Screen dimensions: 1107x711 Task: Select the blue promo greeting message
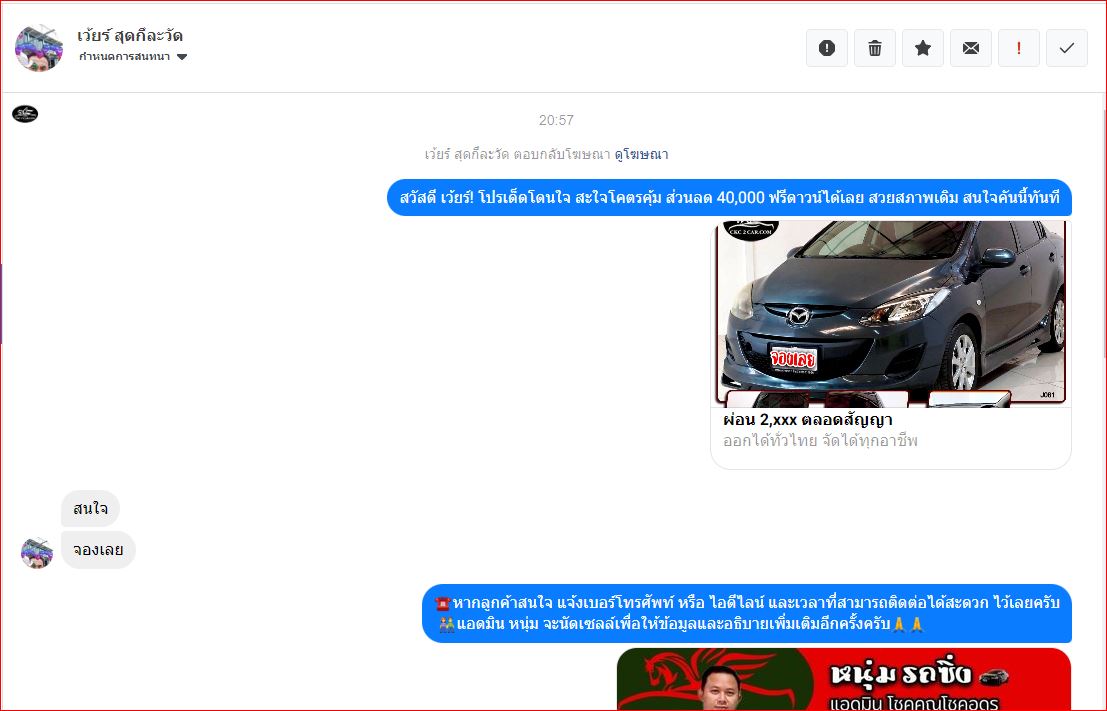pyautogui.click(x=729, y=198)
